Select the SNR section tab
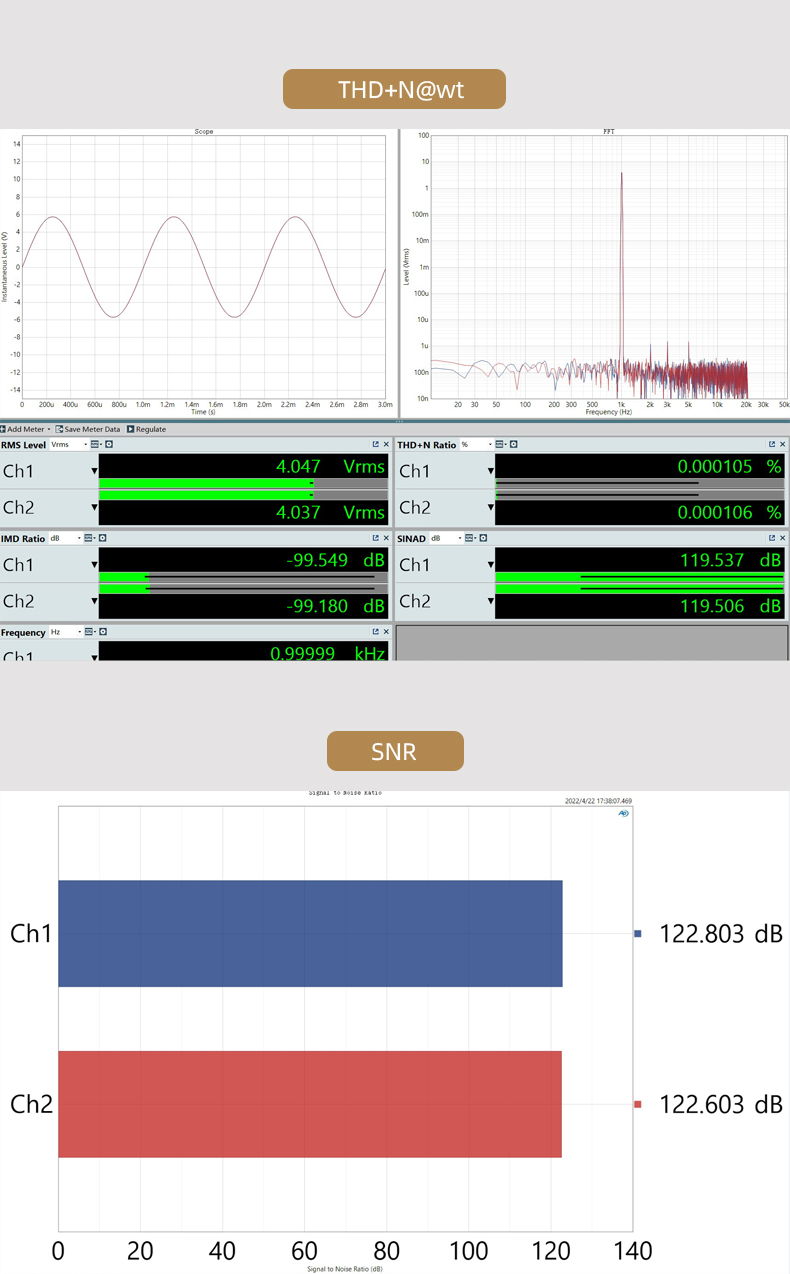This screenshot has height=1274, width=790. tap(394, 751)
